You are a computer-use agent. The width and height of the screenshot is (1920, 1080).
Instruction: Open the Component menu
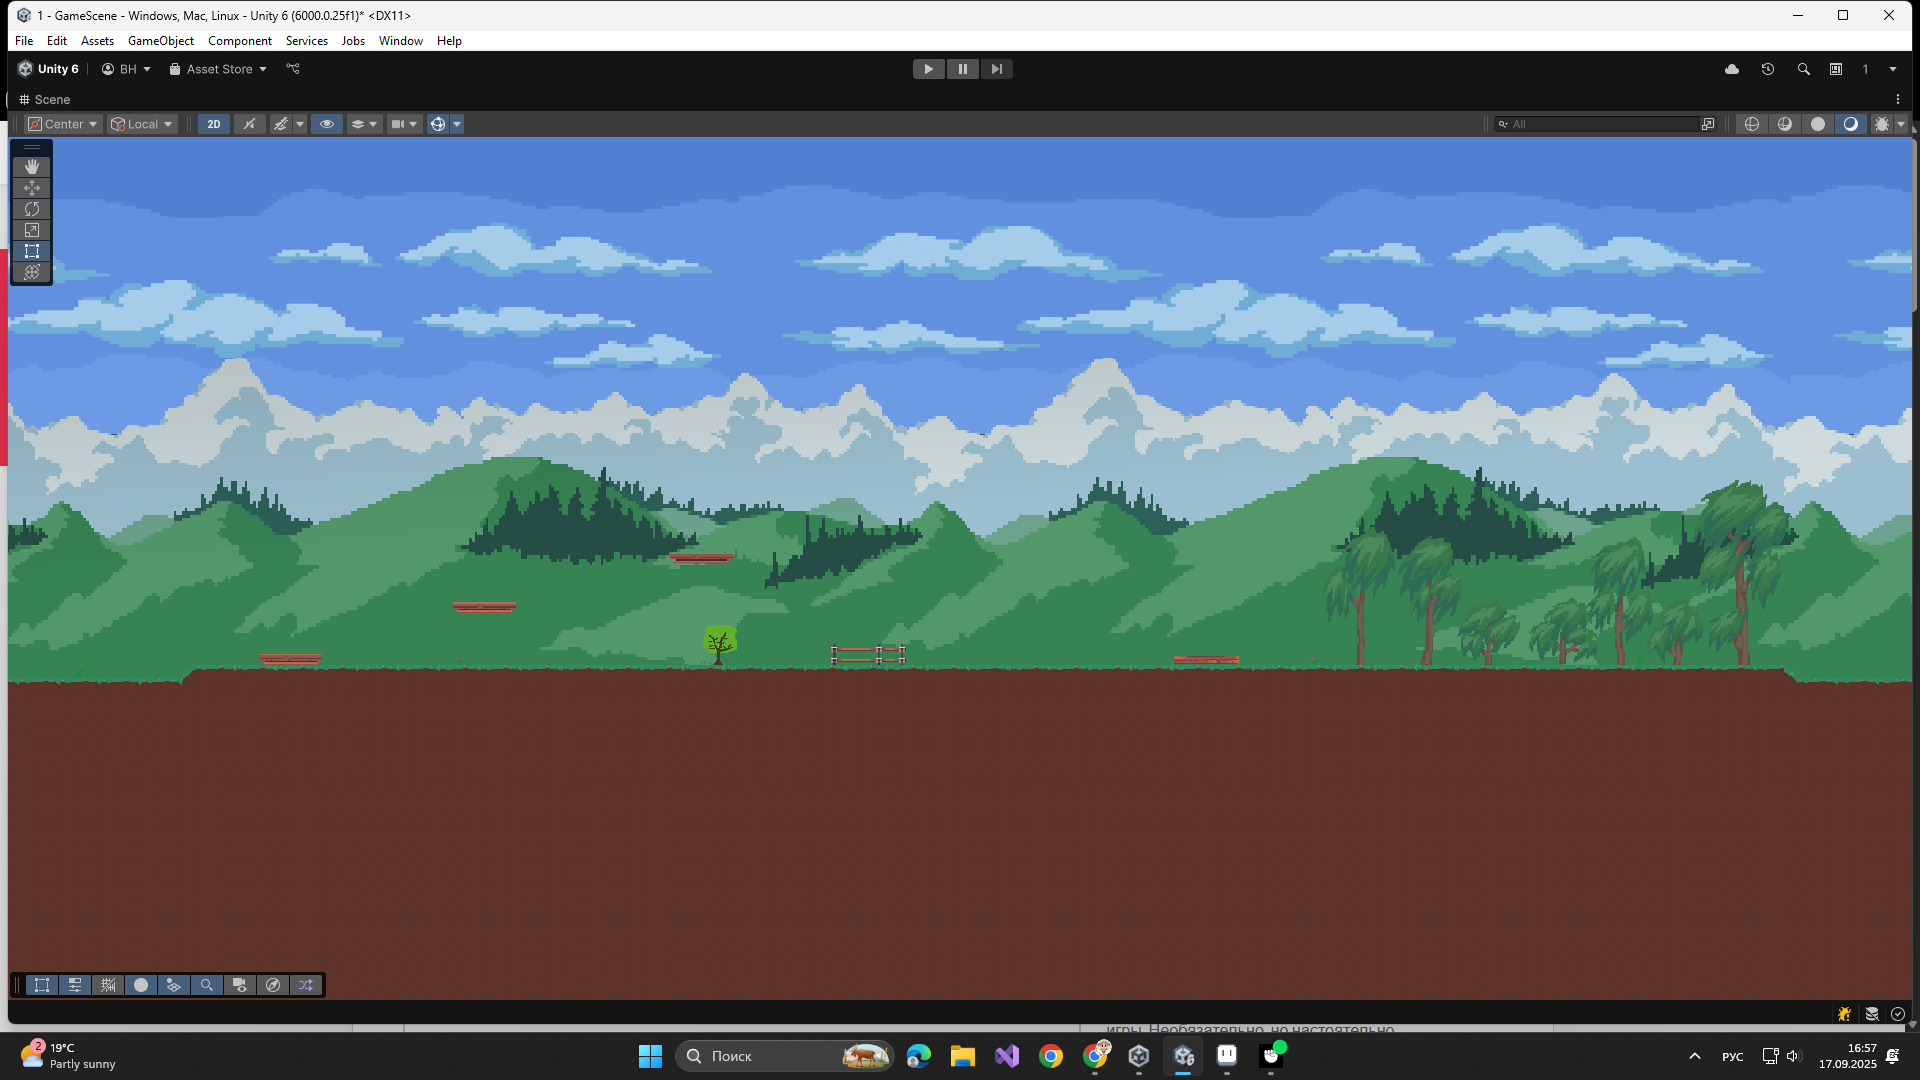click(x=239, y=41)
